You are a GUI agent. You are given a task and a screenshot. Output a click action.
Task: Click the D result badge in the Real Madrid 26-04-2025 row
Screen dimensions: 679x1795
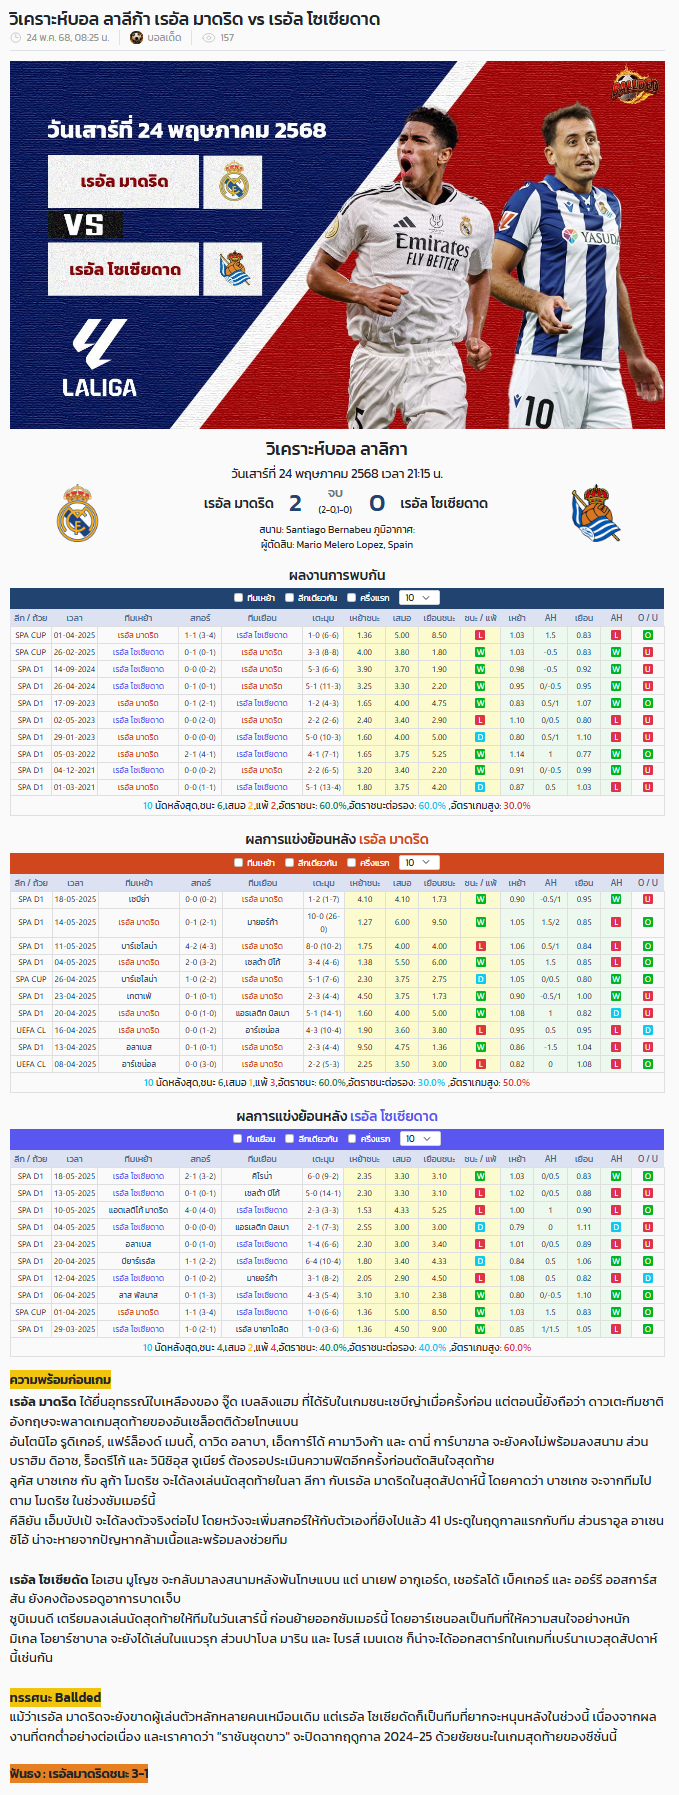[480, 979]
